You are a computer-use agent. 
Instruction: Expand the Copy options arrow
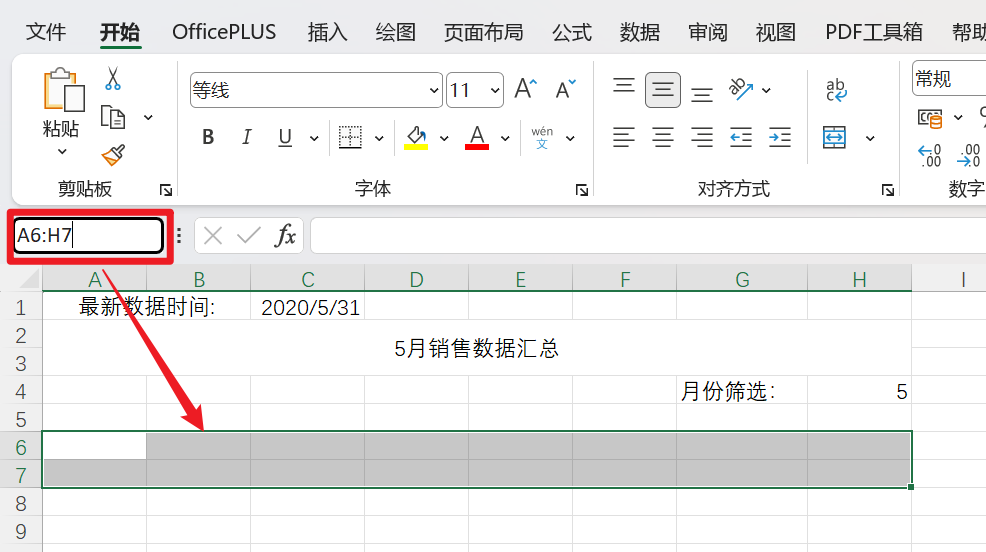pos(148,117)
